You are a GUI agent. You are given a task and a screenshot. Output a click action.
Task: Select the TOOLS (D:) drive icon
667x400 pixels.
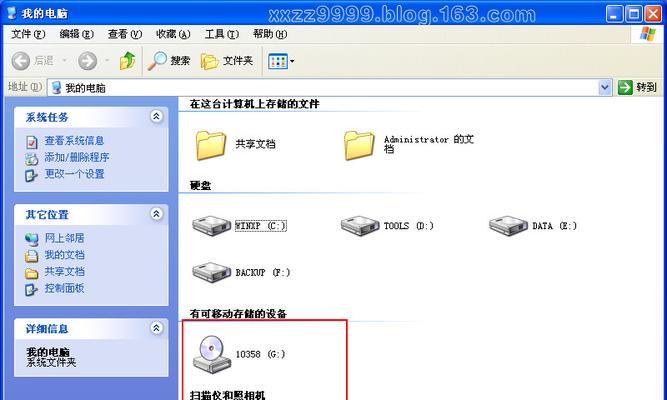pyautogui.click(x=360, y=225)
